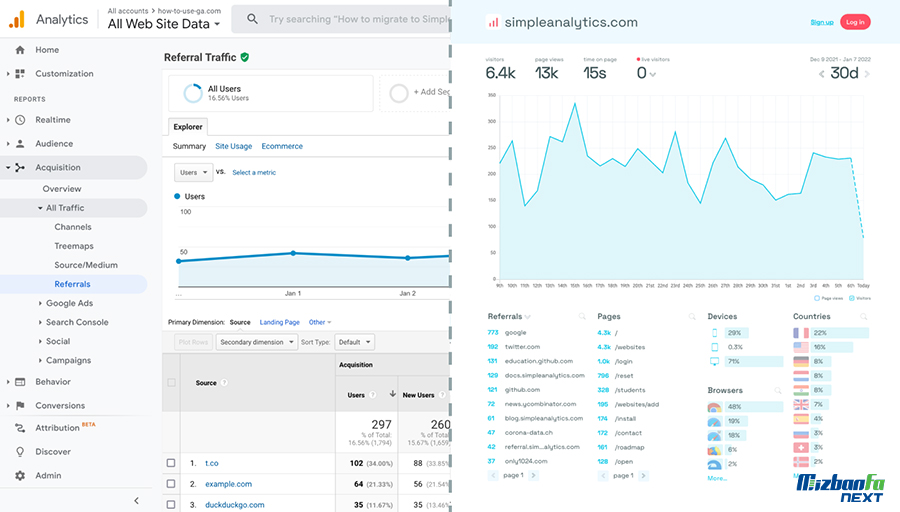Open the Customization dashboard icon
900x512 pixels.
click(x=20, y=73)
